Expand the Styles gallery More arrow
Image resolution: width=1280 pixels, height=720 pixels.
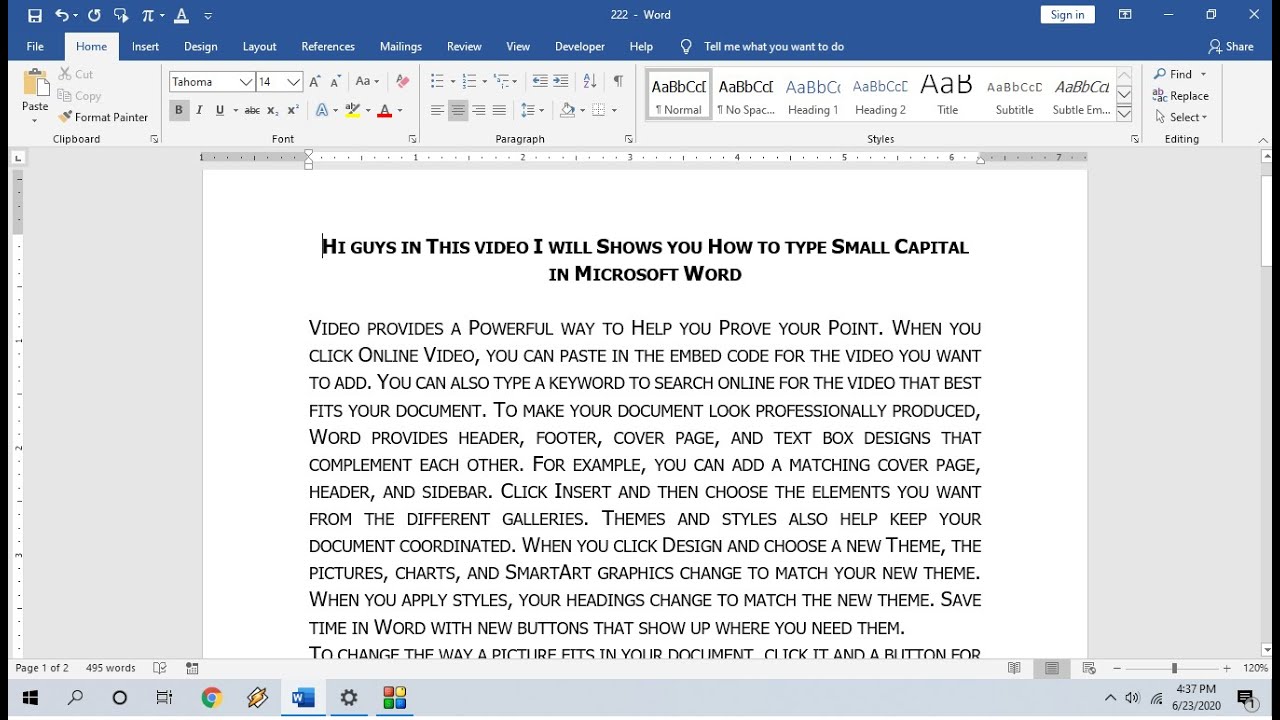point(1124,116)
